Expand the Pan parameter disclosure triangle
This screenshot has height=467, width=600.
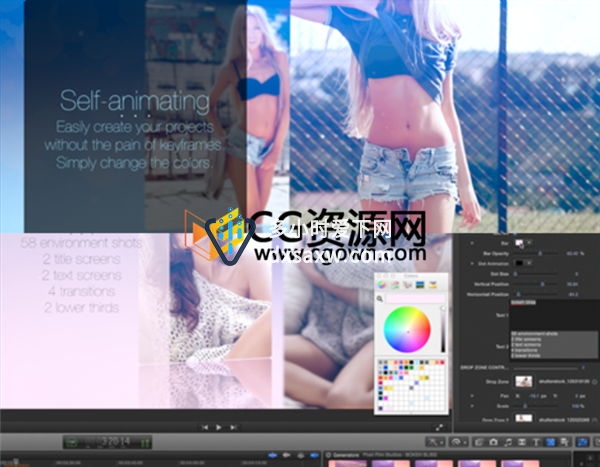(472, 395)
